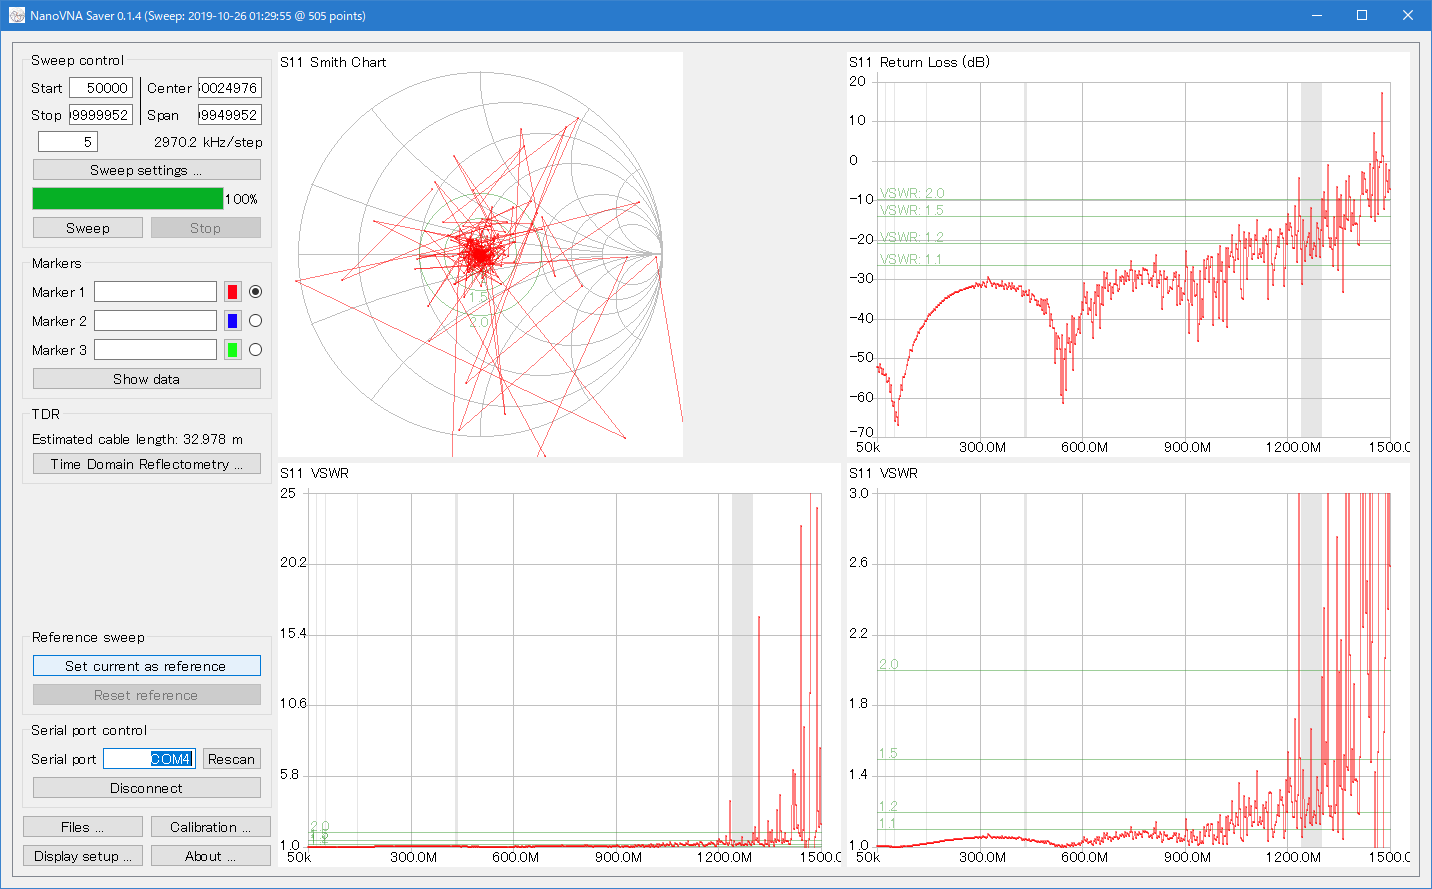The height and width of the screenshot is (889, 1432).
Task: Click the 'Estimated cable length: 32.978 m' text
Action: click(137, 439)
